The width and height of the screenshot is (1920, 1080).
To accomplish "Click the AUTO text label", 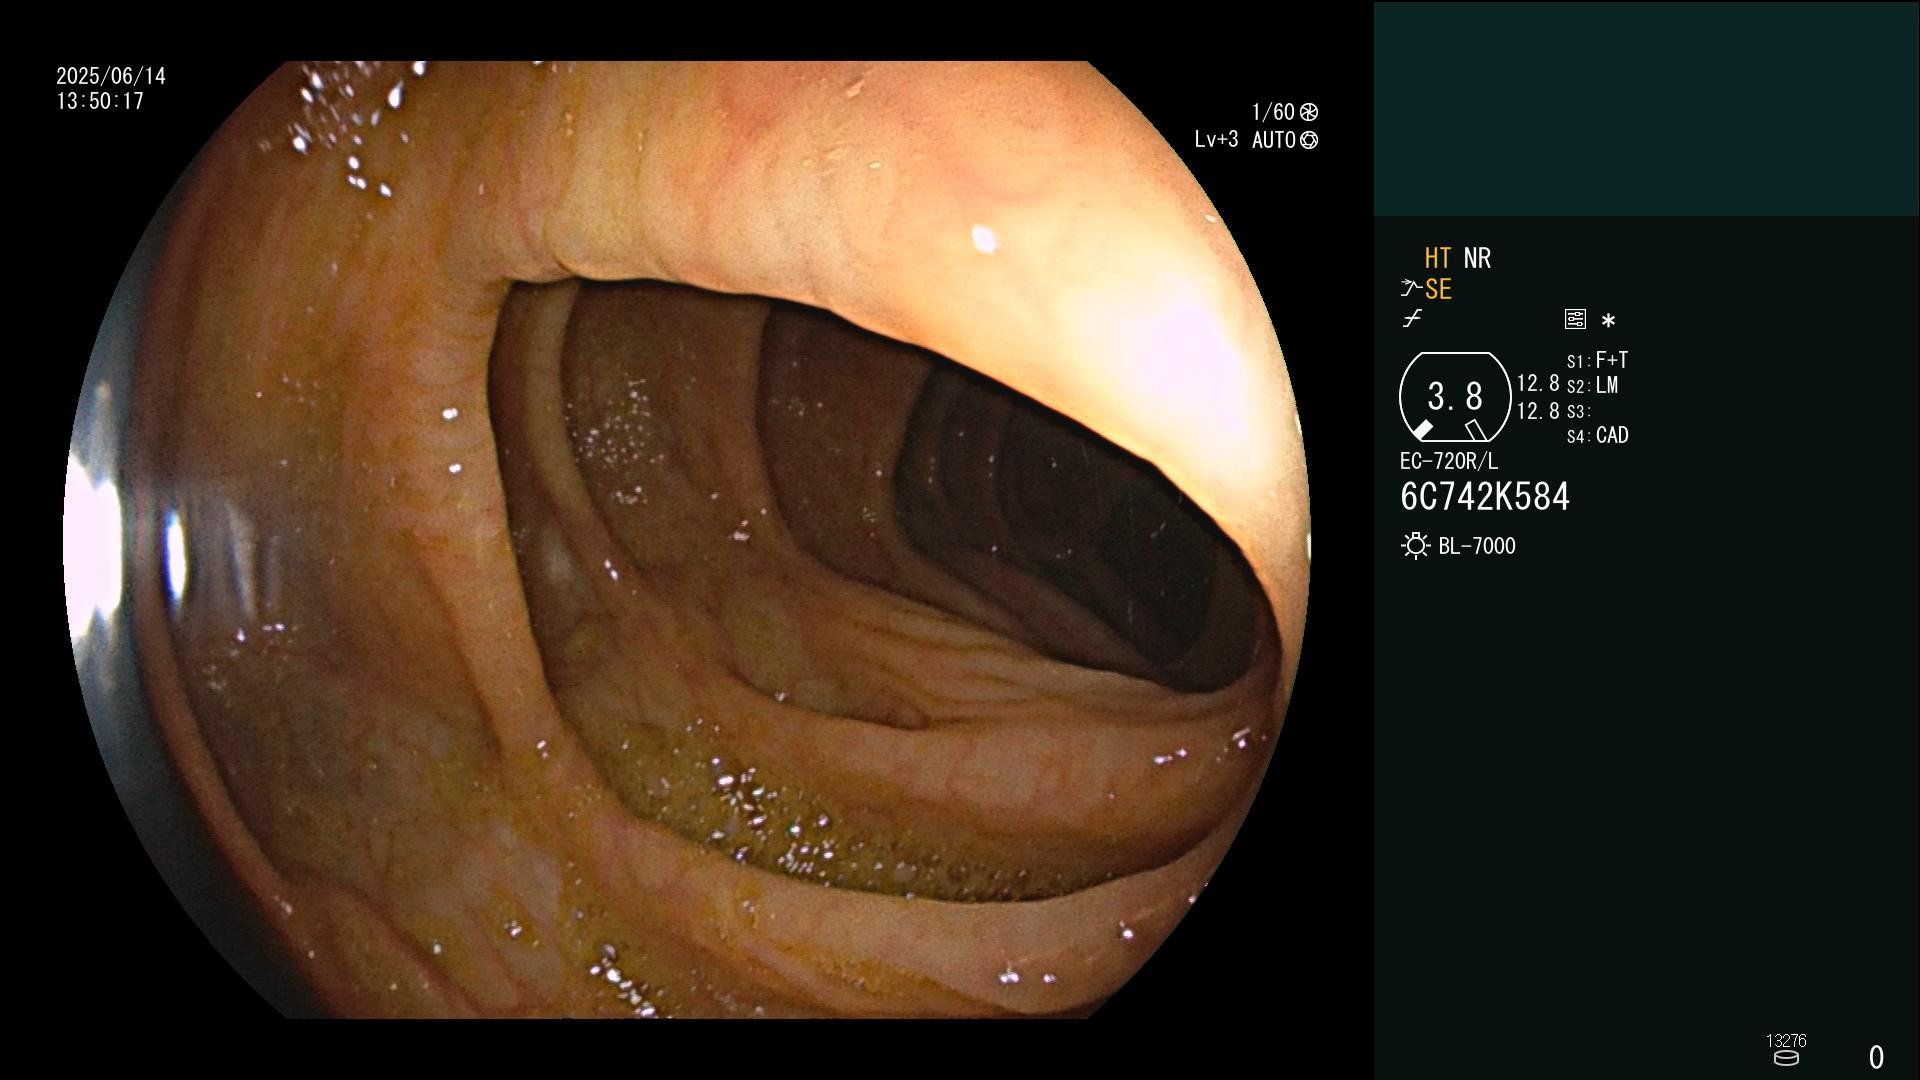I will [x=1274, y=140].
